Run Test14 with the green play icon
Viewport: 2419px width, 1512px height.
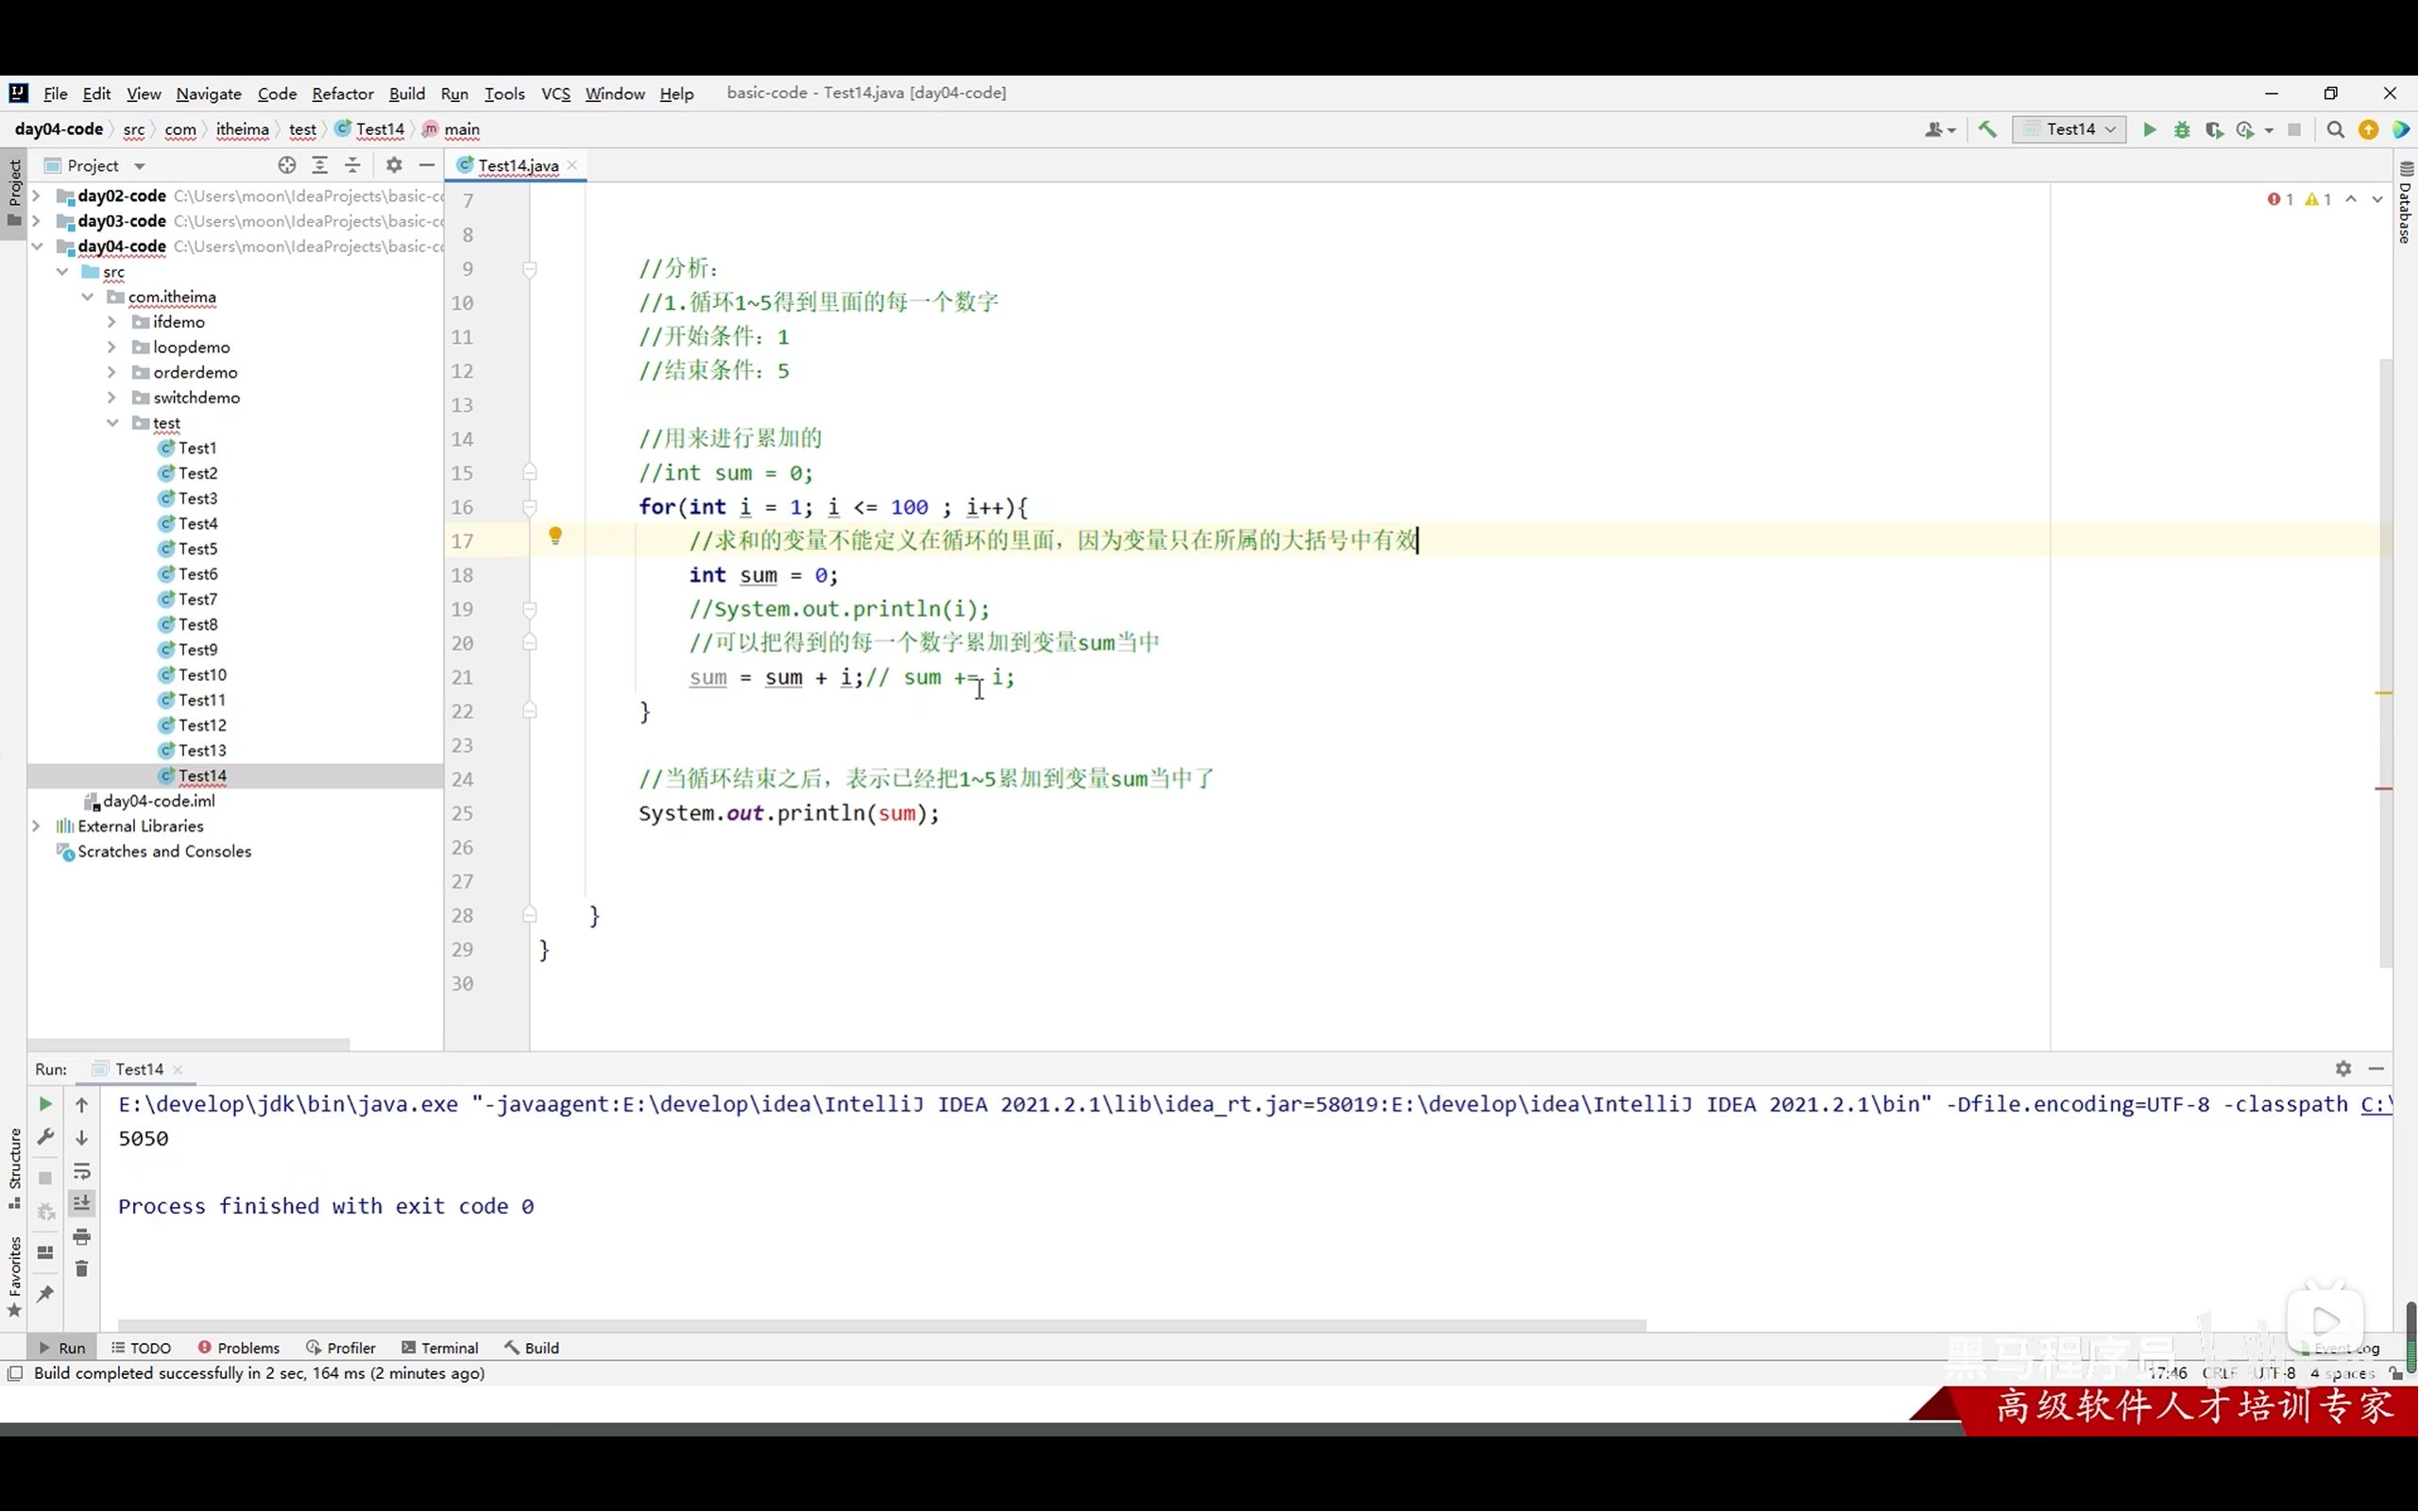[x=2149, y=130]
